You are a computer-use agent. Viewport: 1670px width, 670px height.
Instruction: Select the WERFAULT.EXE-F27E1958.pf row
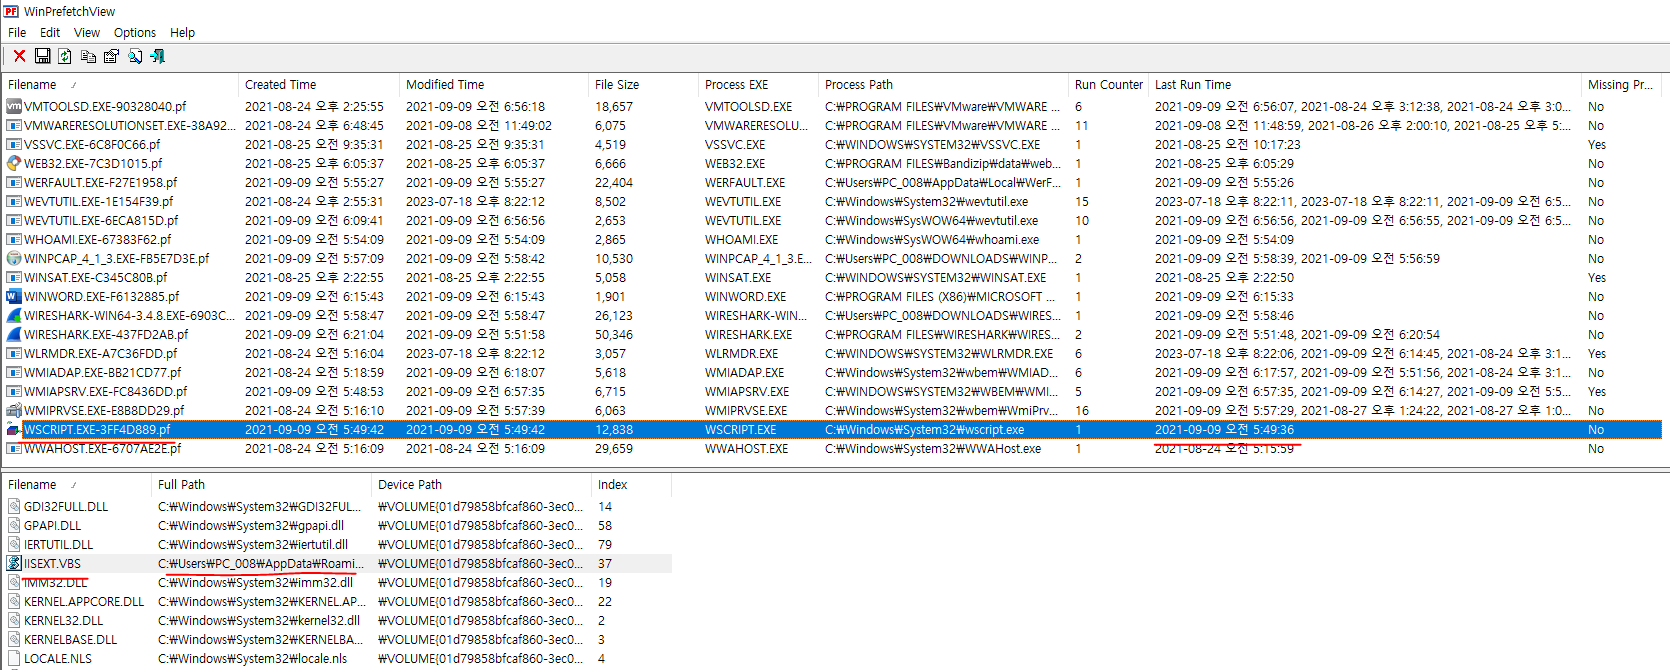832,183
